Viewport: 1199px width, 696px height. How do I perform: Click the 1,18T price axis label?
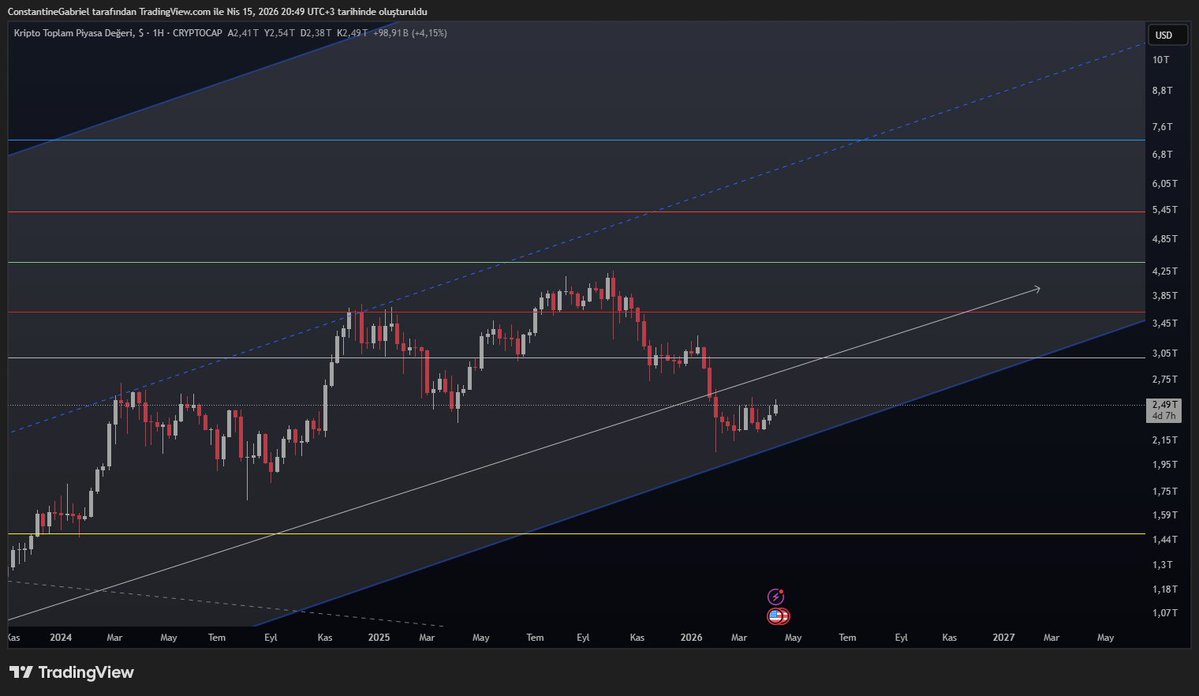pyautogui.click(x=1165, y=590)
